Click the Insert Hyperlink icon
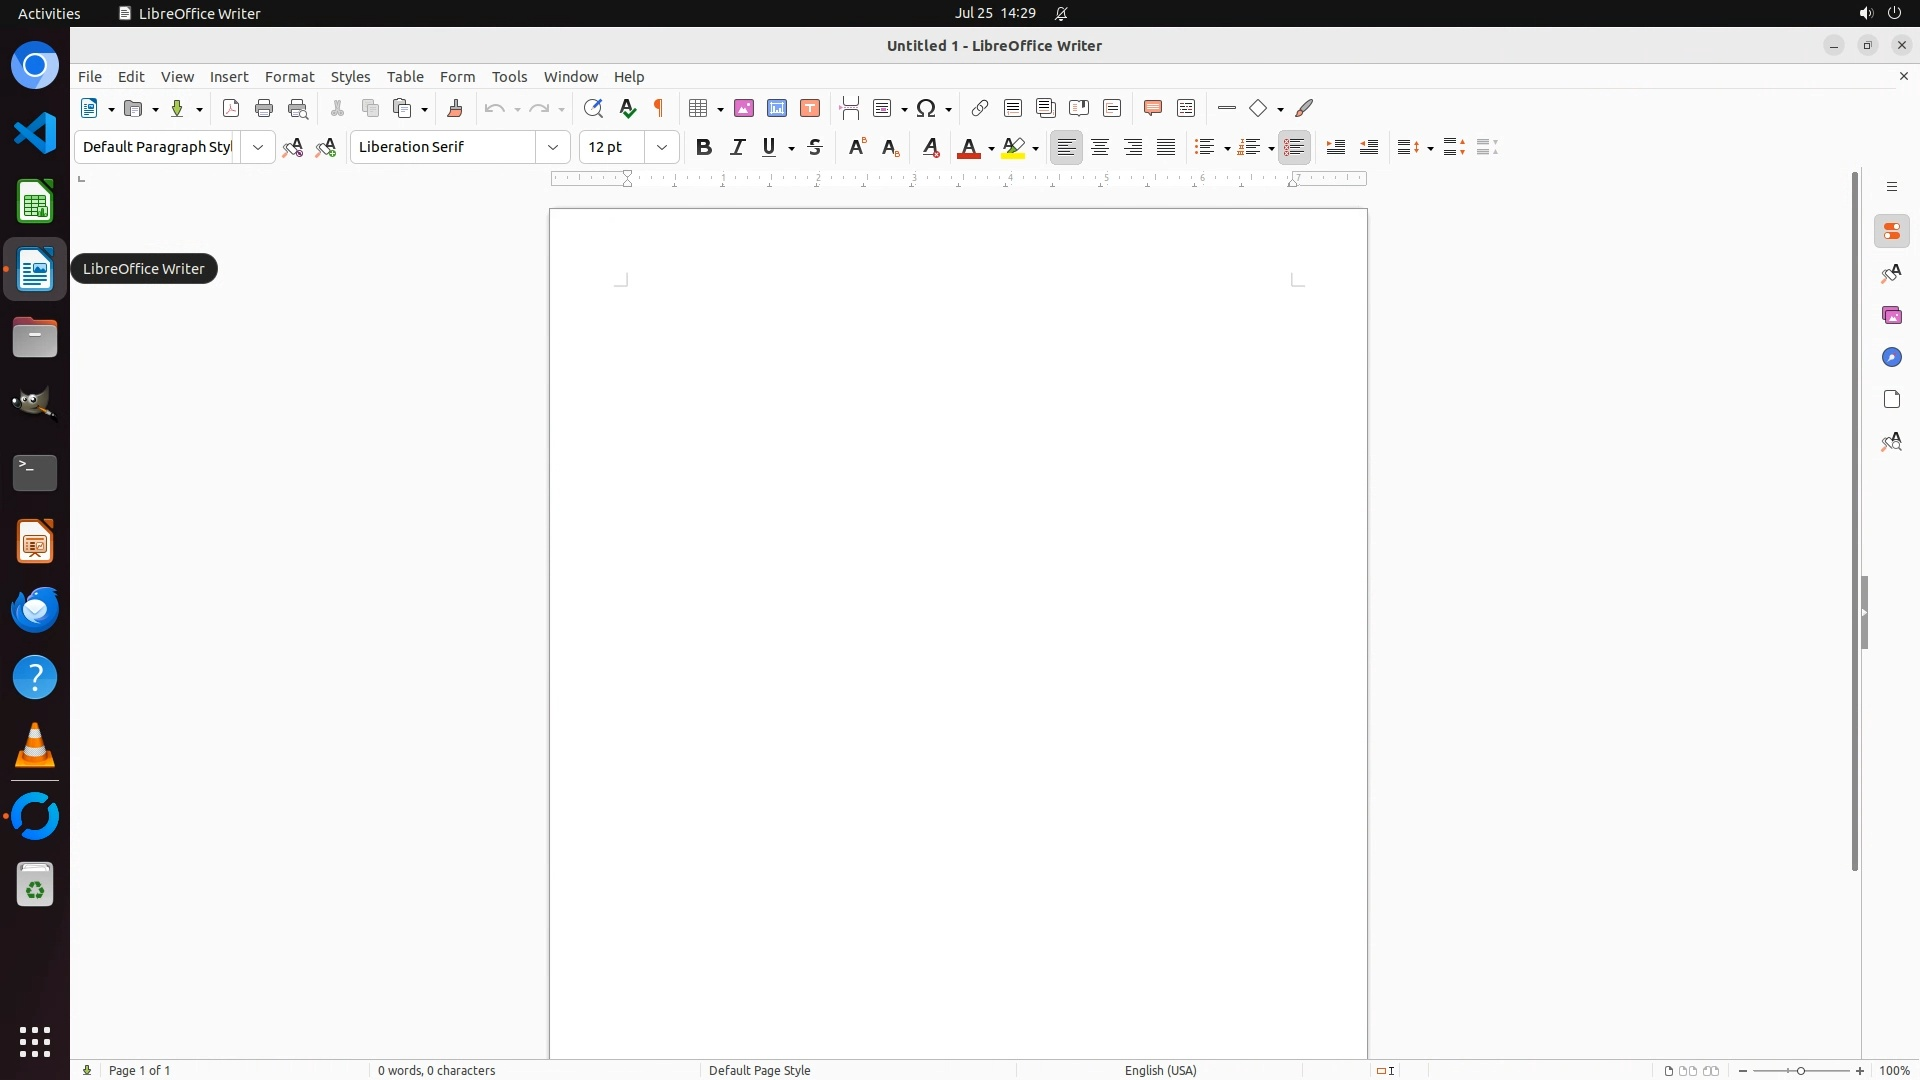This screenshot has height=1080, width=1920. point(980,108)
